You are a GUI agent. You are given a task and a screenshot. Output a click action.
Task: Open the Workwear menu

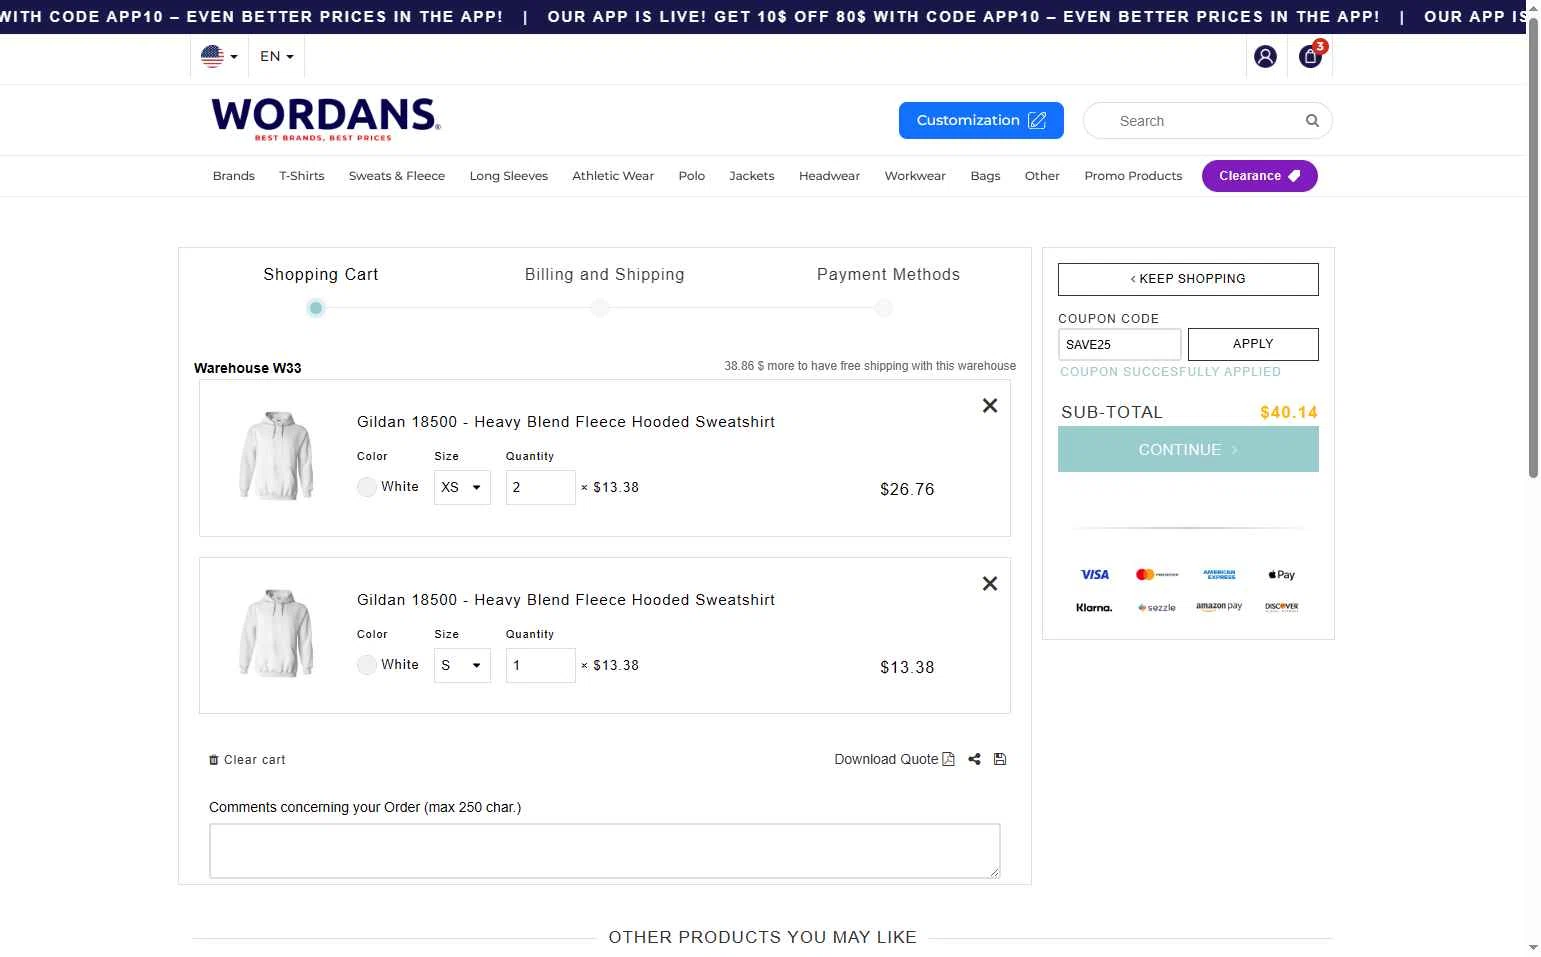[915, 176]
